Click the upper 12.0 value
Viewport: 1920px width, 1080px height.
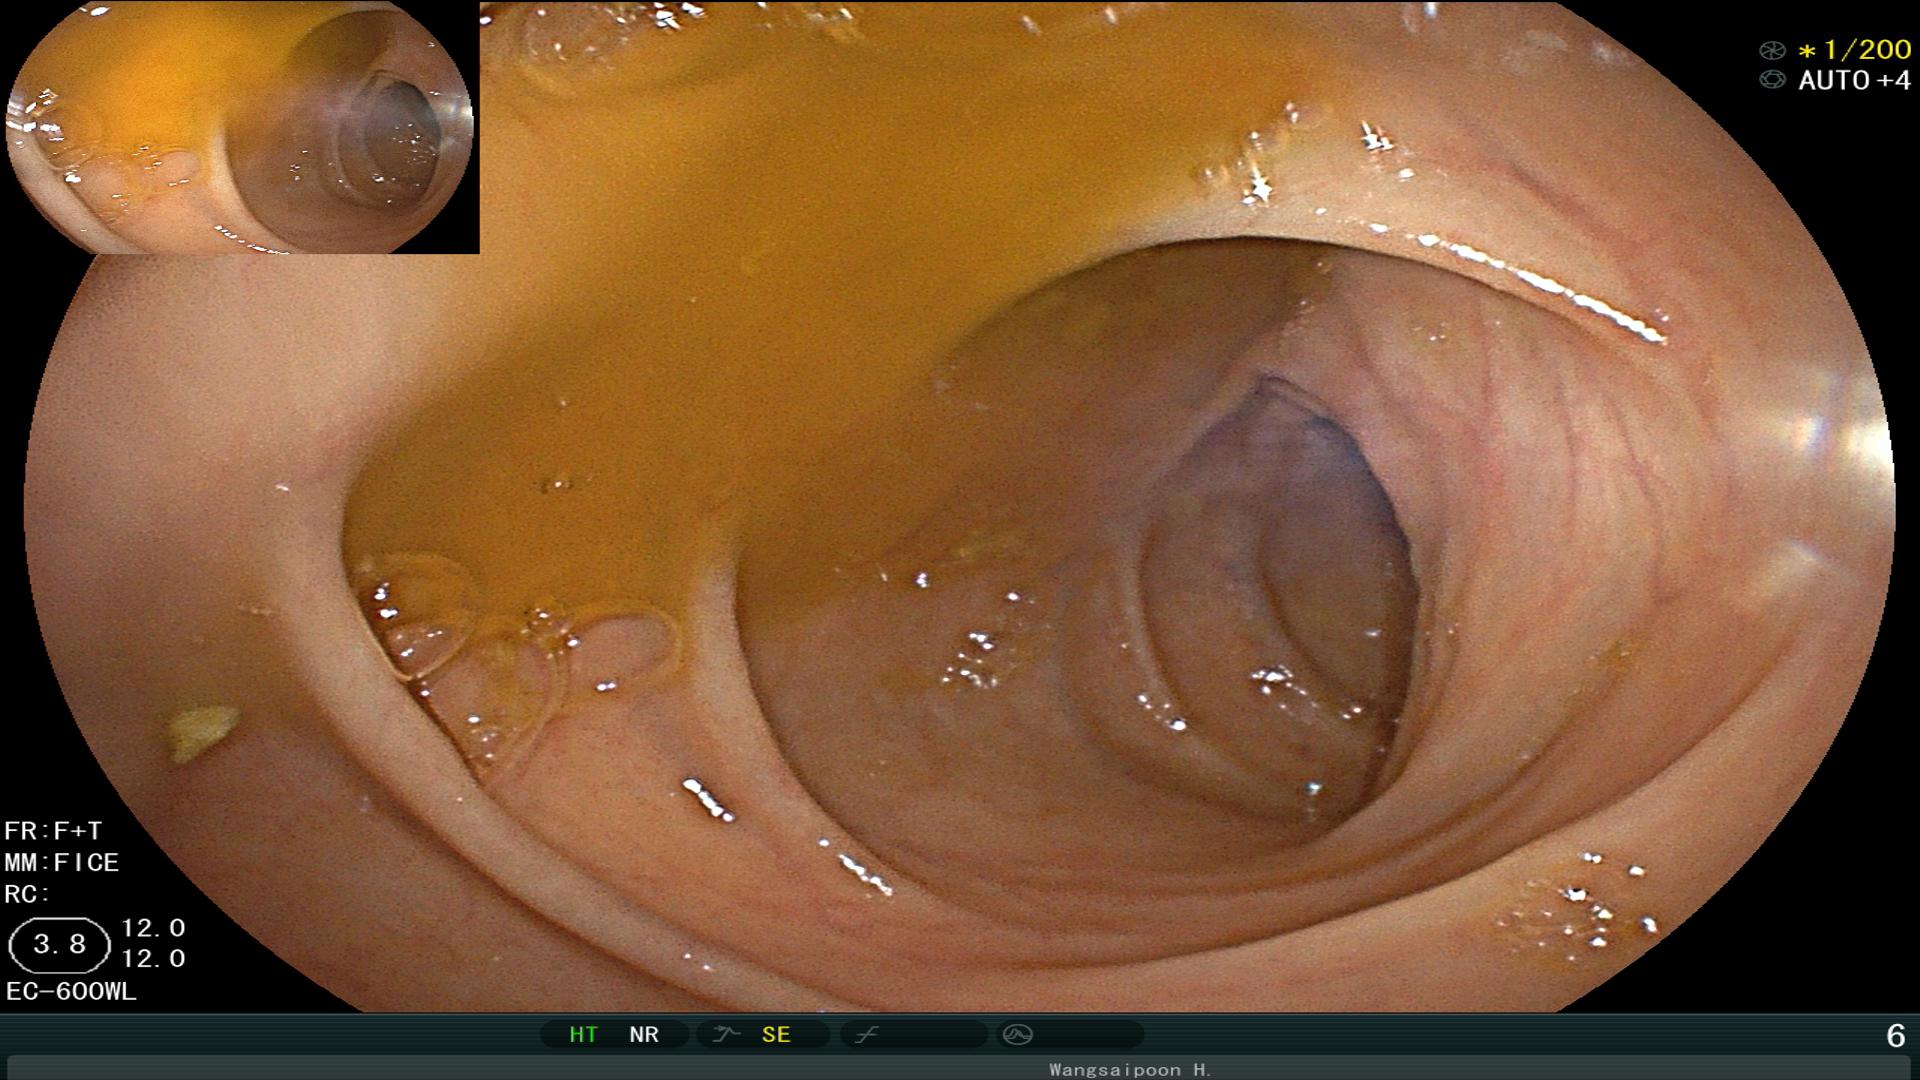(x=153, y=928)
